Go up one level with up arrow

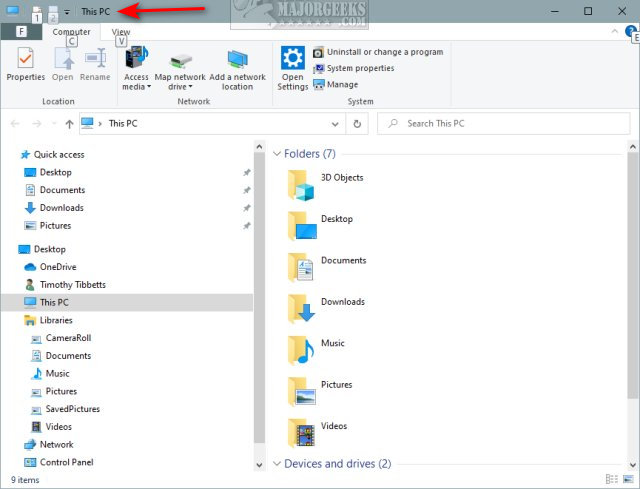click(x=69, y=124)
